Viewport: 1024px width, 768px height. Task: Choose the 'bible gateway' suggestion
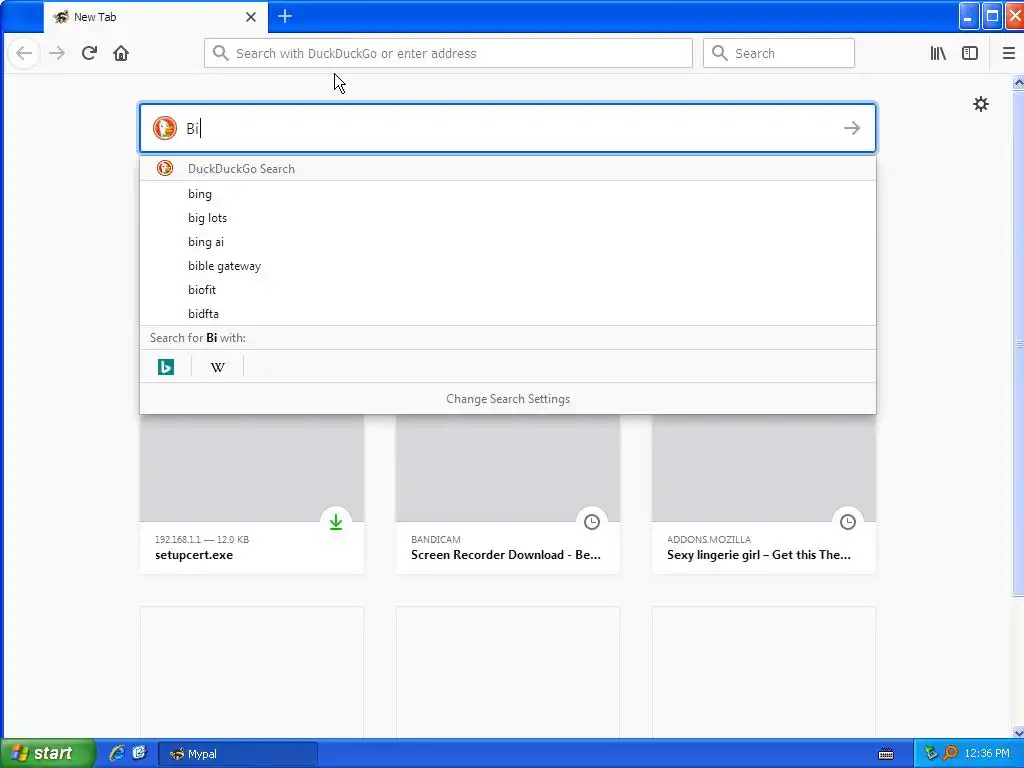click(x=507, y=266)
